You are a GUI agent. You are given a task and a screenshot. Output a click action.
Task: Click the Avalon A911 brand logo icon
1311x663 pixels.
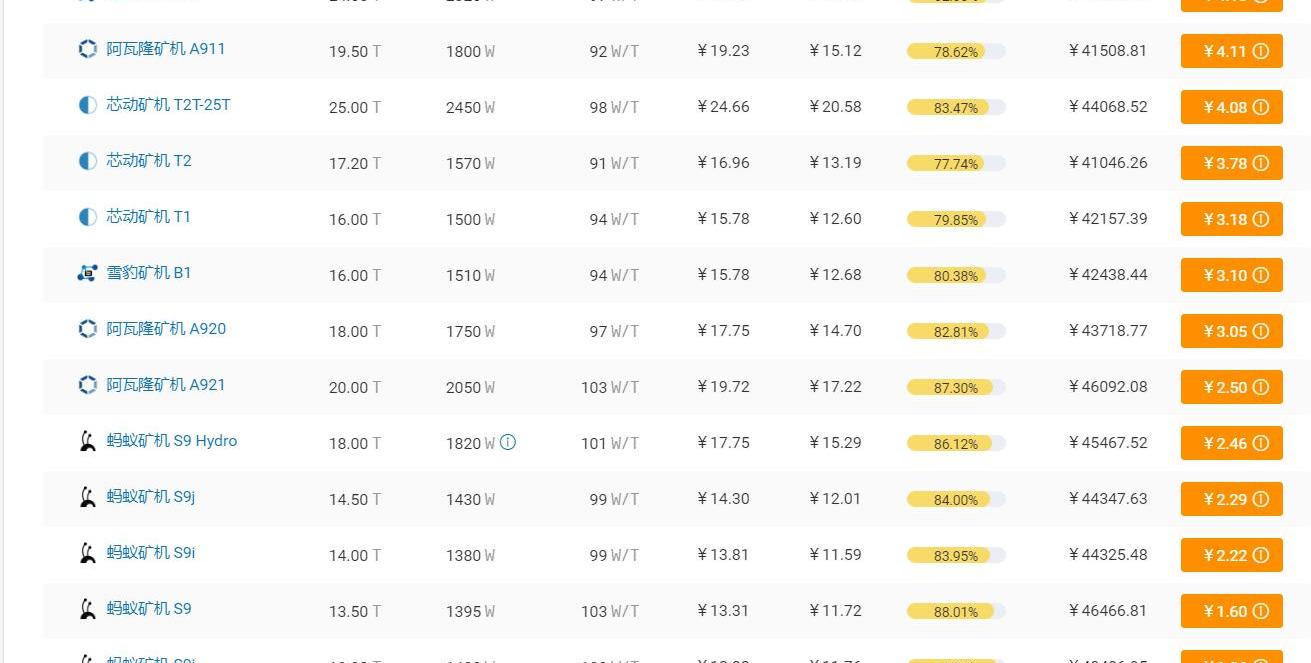(x=88, y=49)
